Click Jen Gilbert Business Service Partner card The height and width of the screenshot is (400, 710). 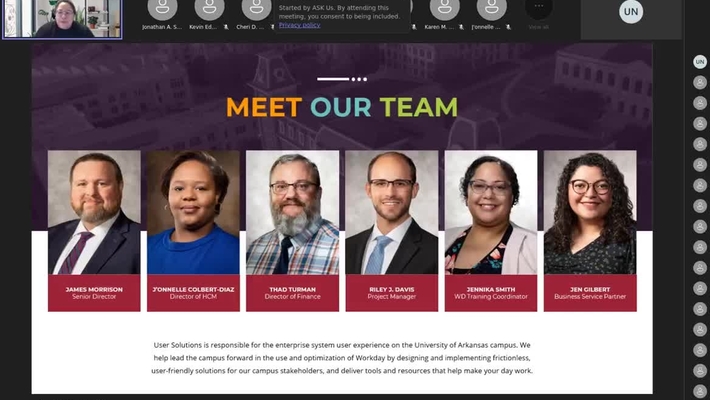[x=590, y=231]
